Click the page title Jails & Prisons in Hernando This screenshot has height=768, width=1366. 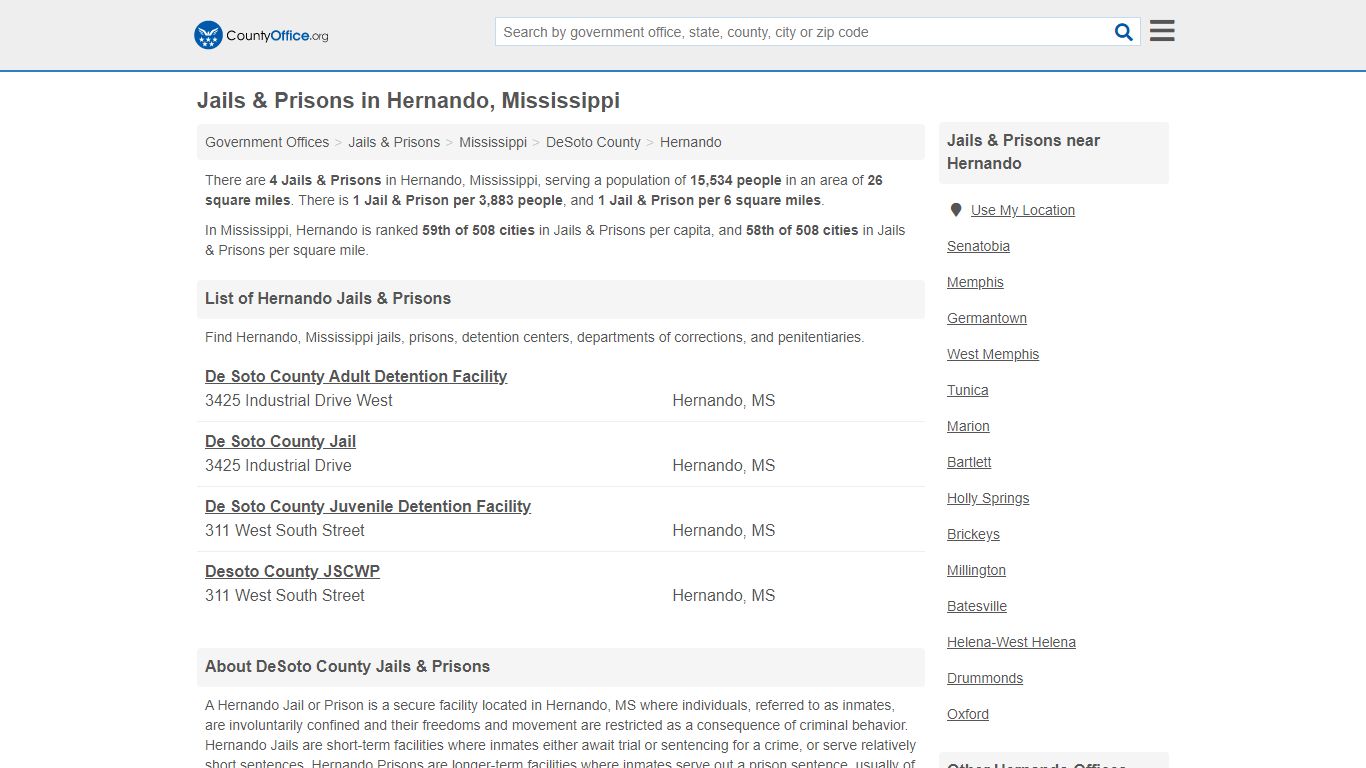pyautogui.click(x=408, y=101)
